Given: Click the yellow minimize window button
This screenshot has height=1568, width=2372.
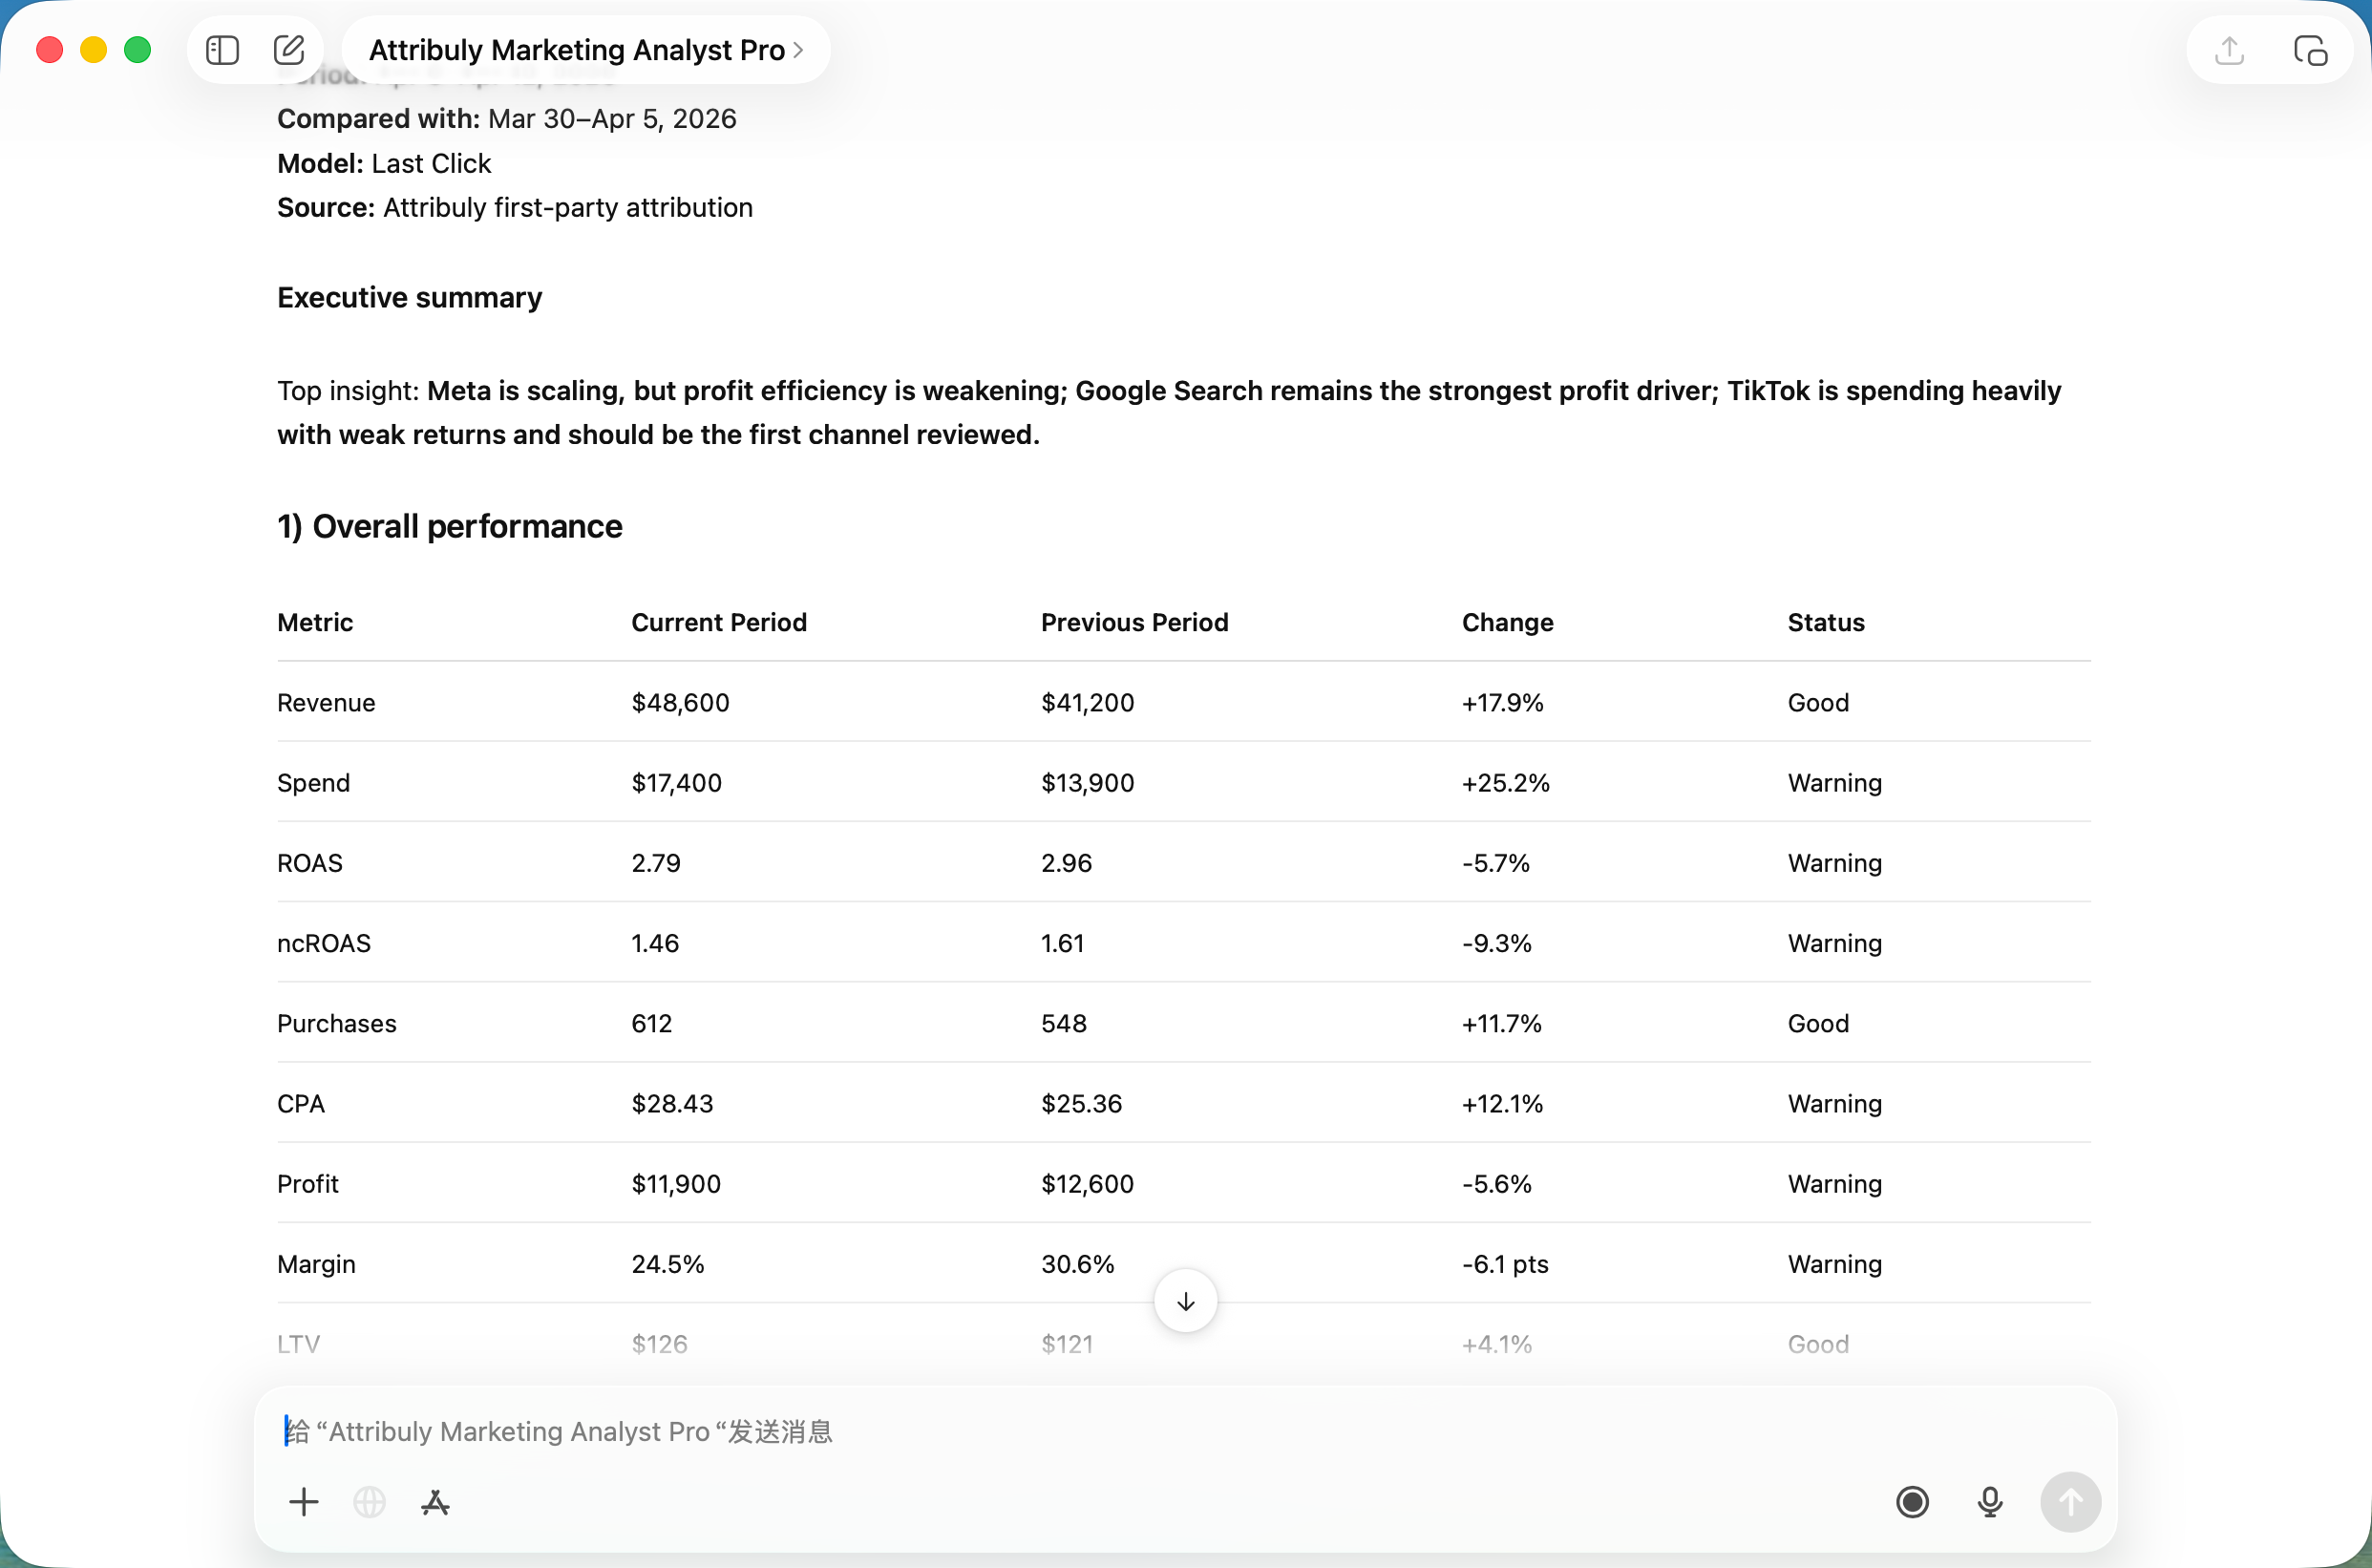Looking at the screenshot, I should coord(94,50).
